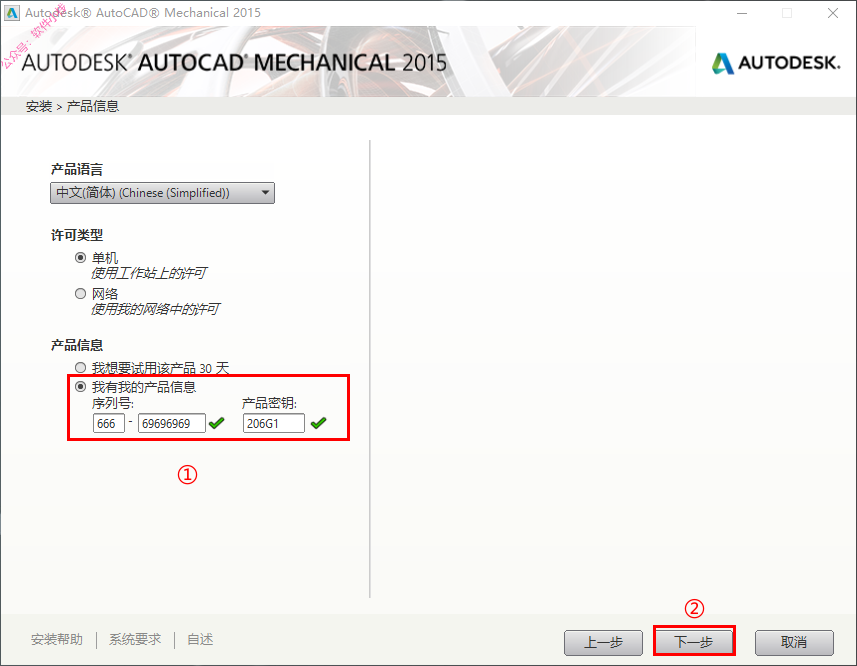This screenshot has width=857, height=666.
Task: Open the product language dropdown
Action: coord(162,193)
